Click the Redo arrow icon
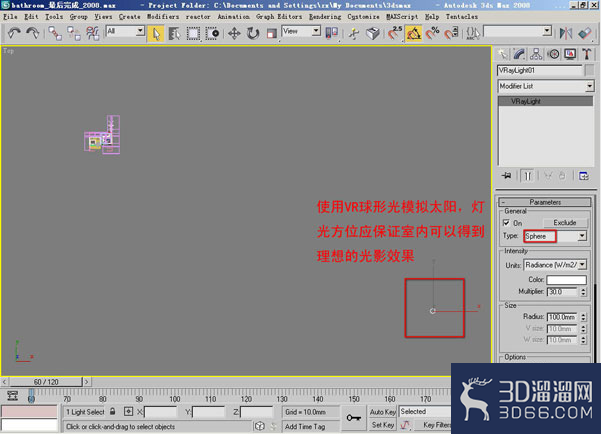This screenshot has height=434, width=601. (32, 33)
